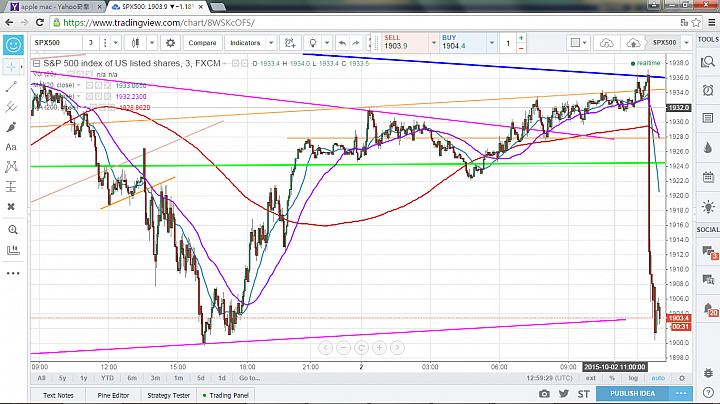Select the pitchfork drawing tool
720x404 pixels.
[11, 107]
